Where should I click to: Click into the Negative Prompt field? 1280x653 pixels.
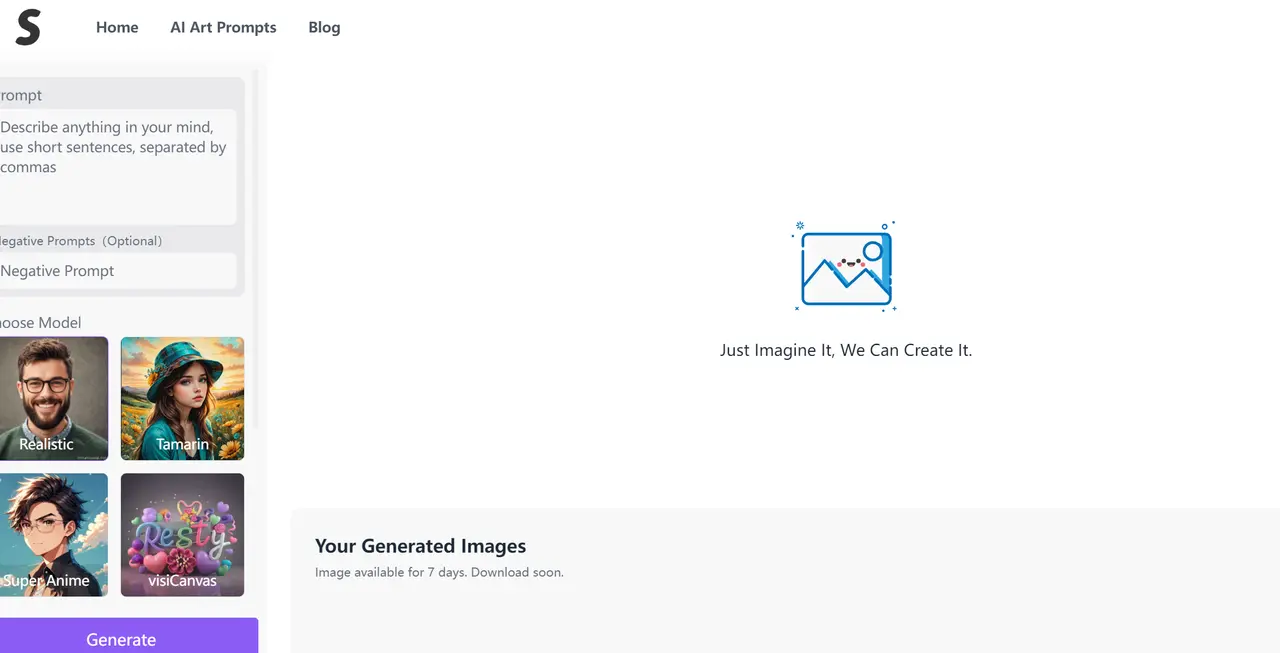(x=115, y=271)
